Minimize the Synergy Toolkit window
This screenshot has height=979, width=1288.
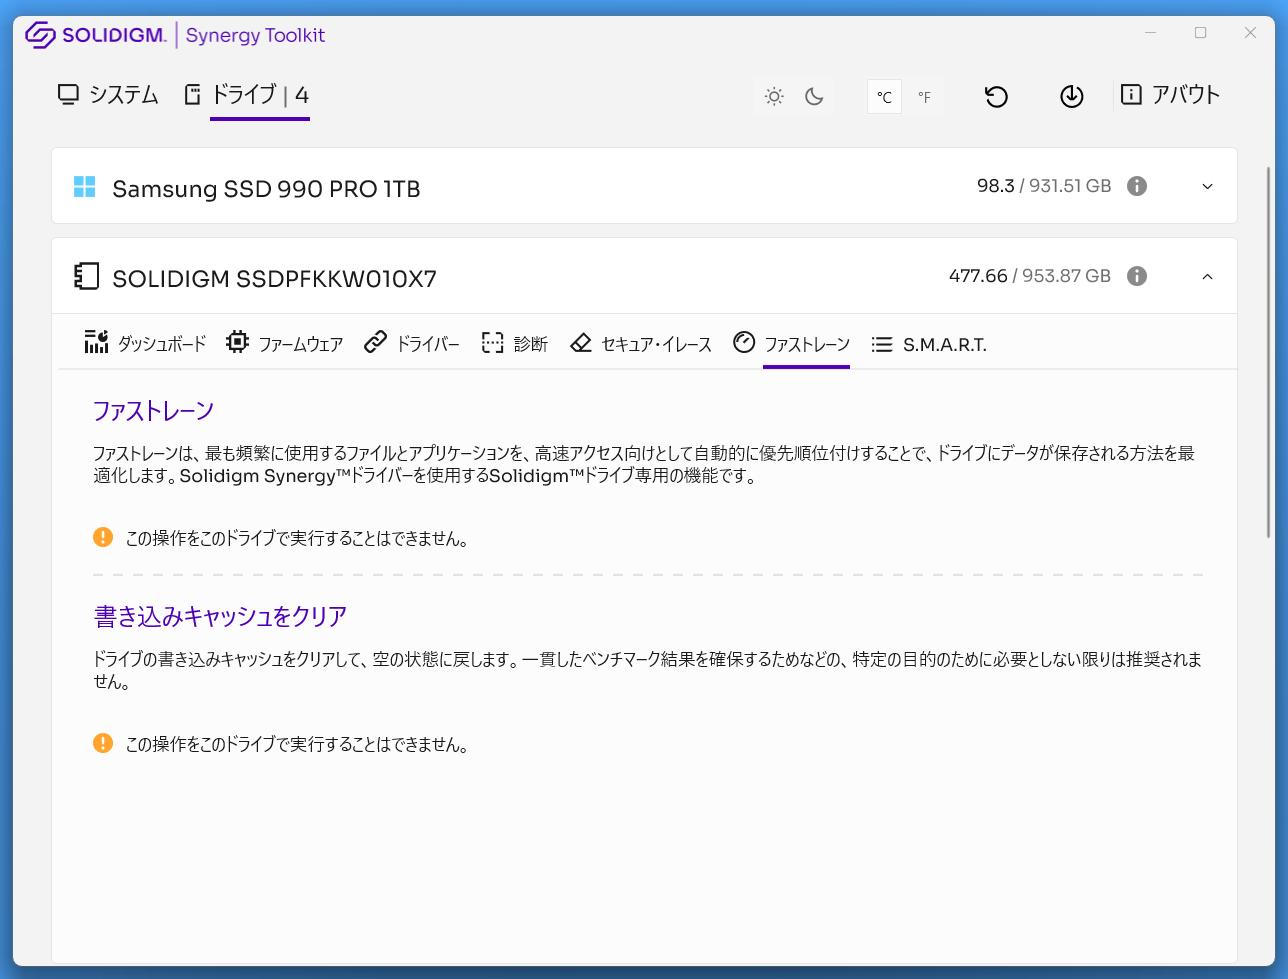(x=1150, y=33)
